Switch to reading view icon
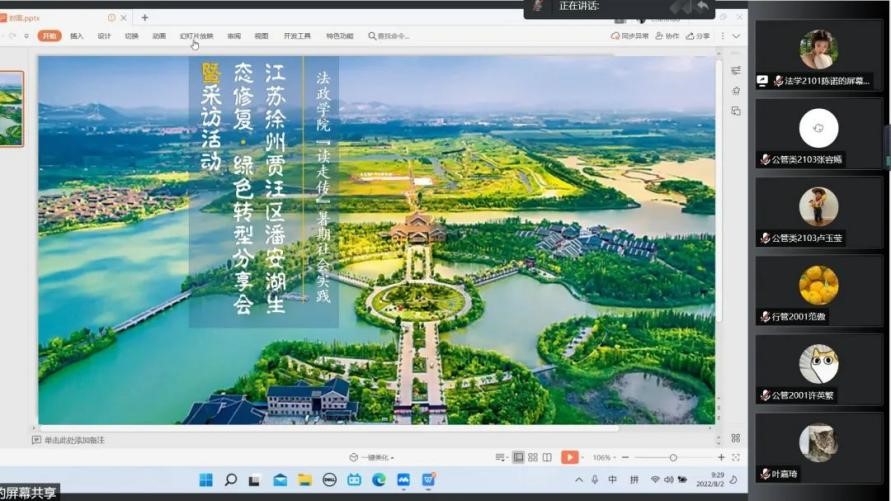891x501 pixels. tap(546, 457)
